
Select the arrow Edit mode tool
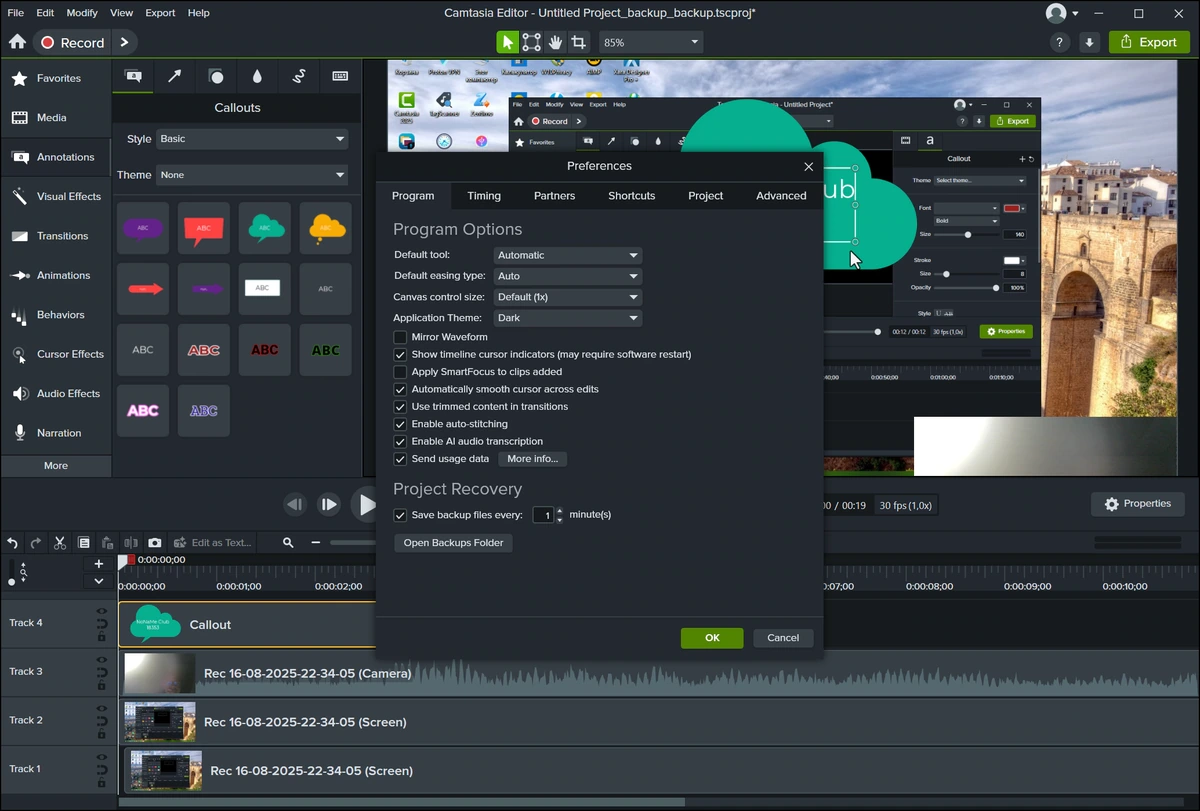pyautogui.click(x=508, y=42)
